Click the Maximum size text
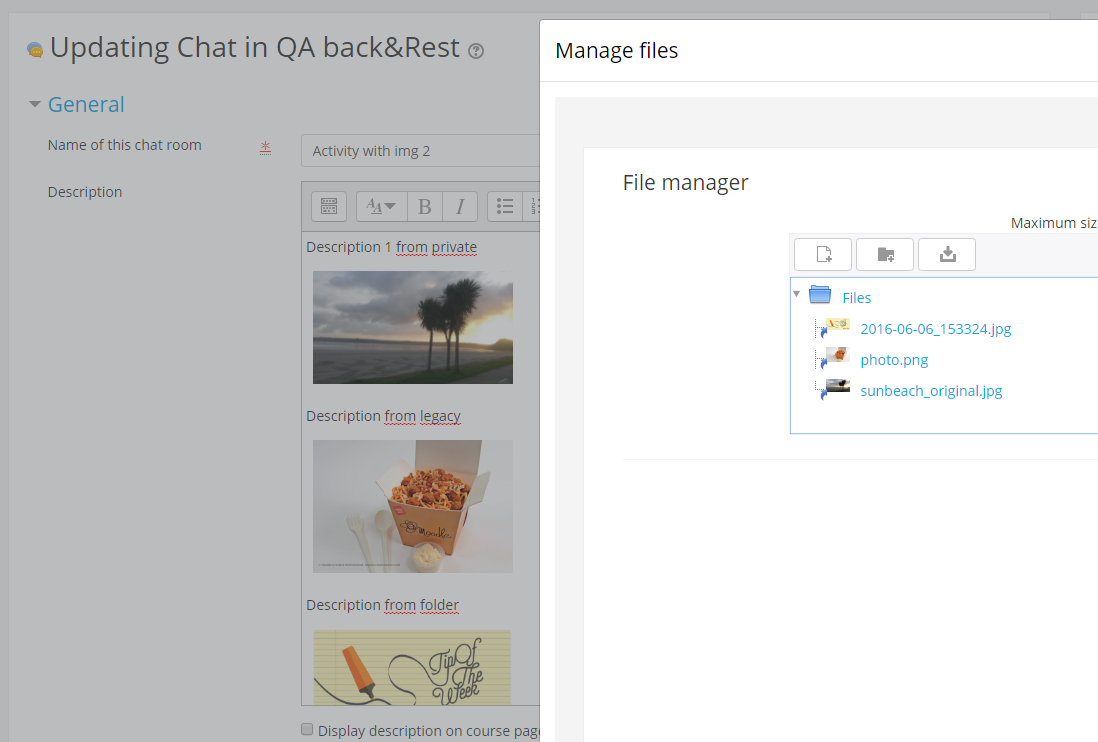1098x742 pixels. click(x=1054, y=223)
